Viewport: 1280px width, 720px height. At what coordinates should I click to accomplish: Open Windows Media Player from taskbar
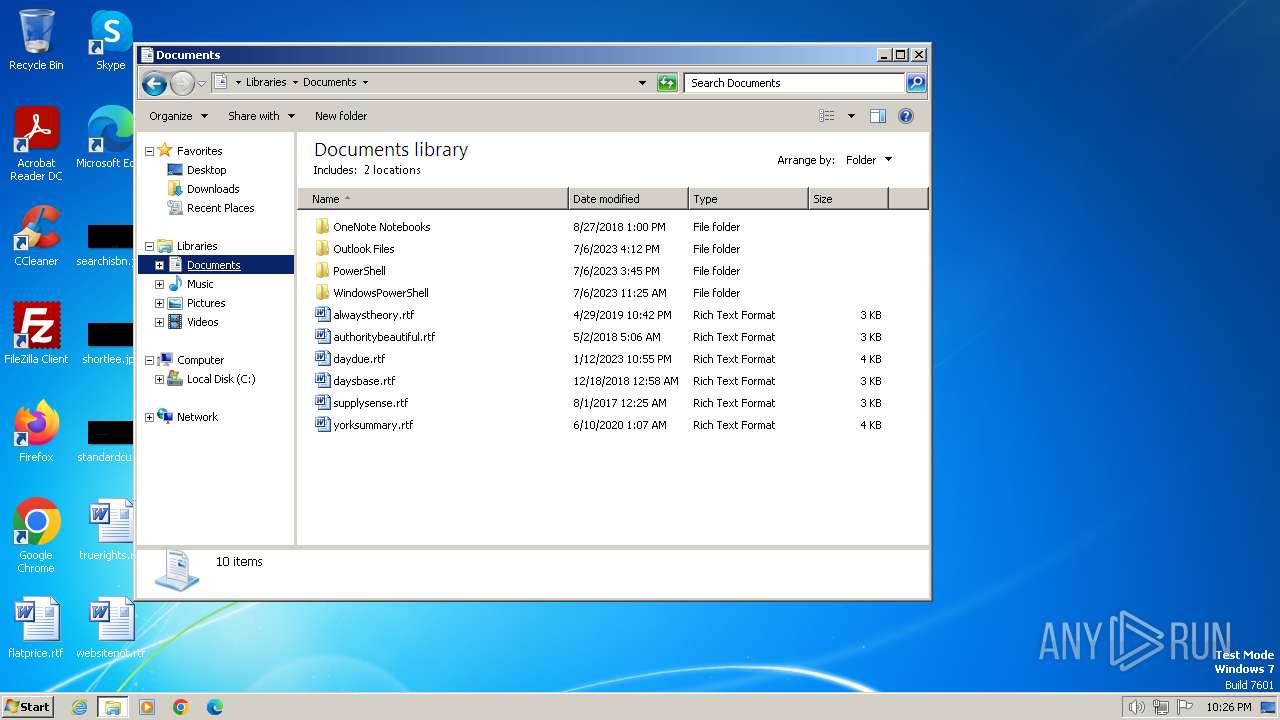click(x=147, y=707)
